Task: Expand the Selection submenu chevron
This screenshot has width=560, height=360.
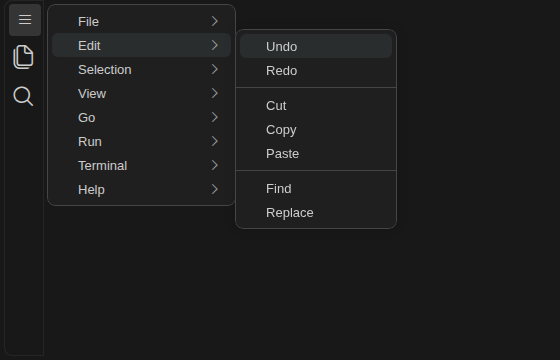Action: point(215,69)
